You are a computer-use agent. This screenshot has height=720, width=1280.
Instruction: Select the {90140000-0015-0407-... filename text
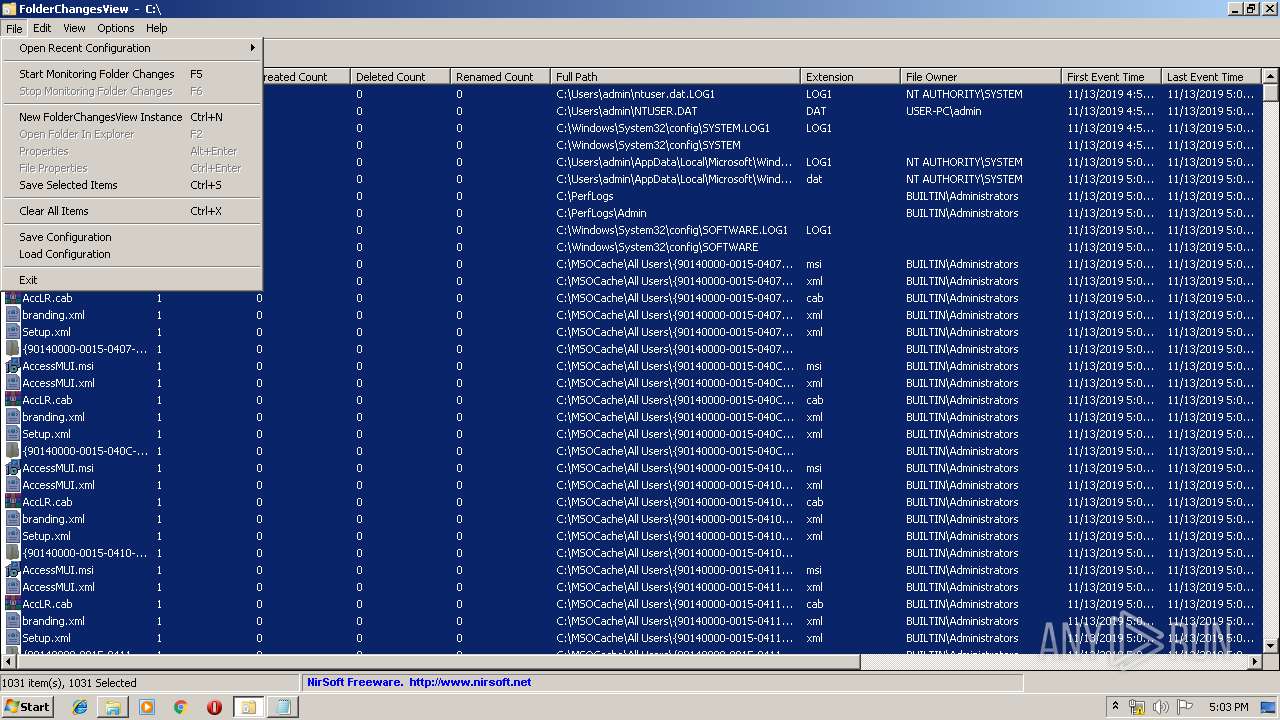85,349
